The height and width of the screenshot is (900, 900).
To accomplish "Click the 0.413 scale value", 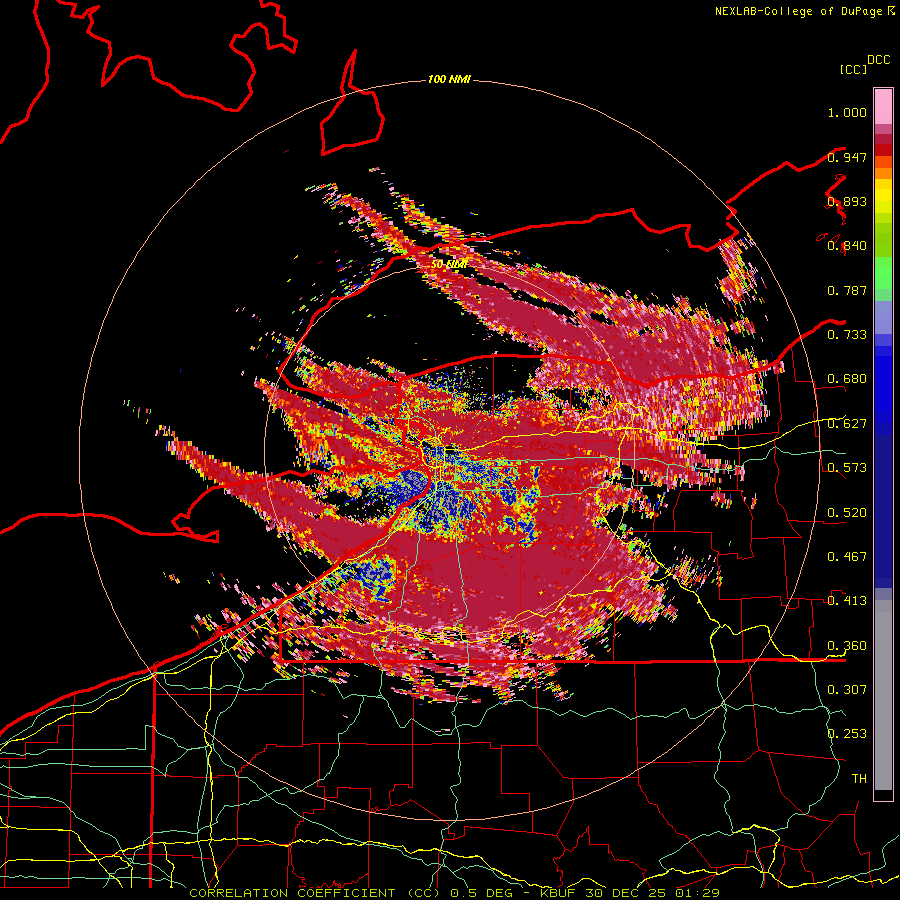I will click(x=847, y=601).
